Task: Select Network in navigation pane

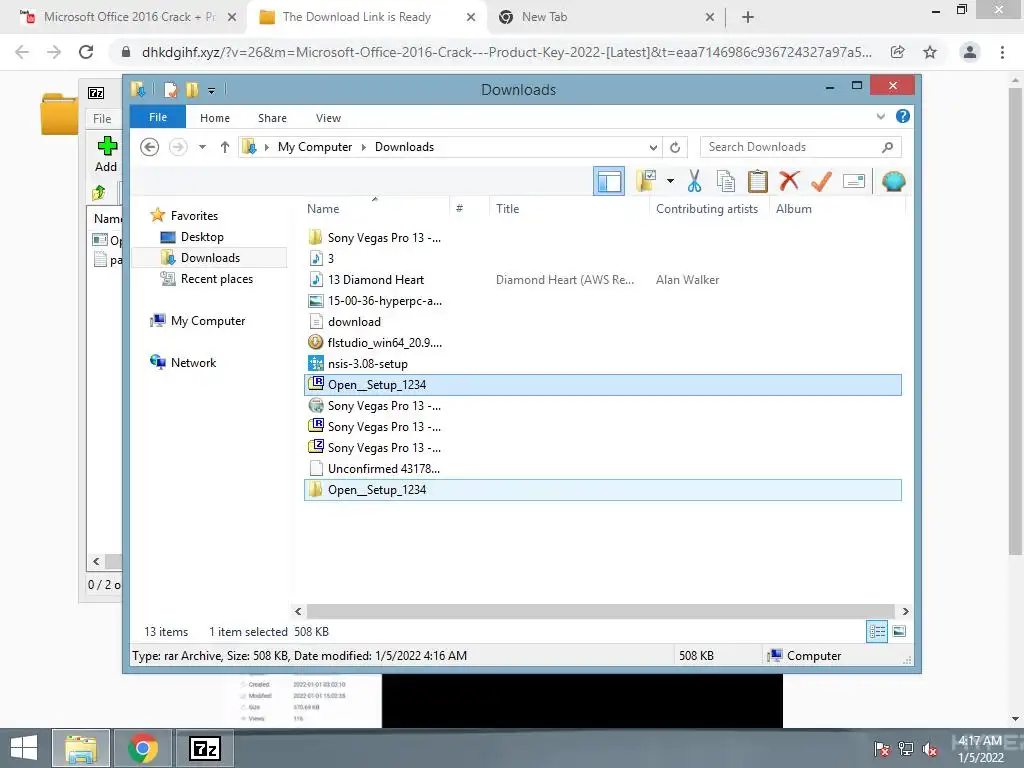Action: point(193,362)
